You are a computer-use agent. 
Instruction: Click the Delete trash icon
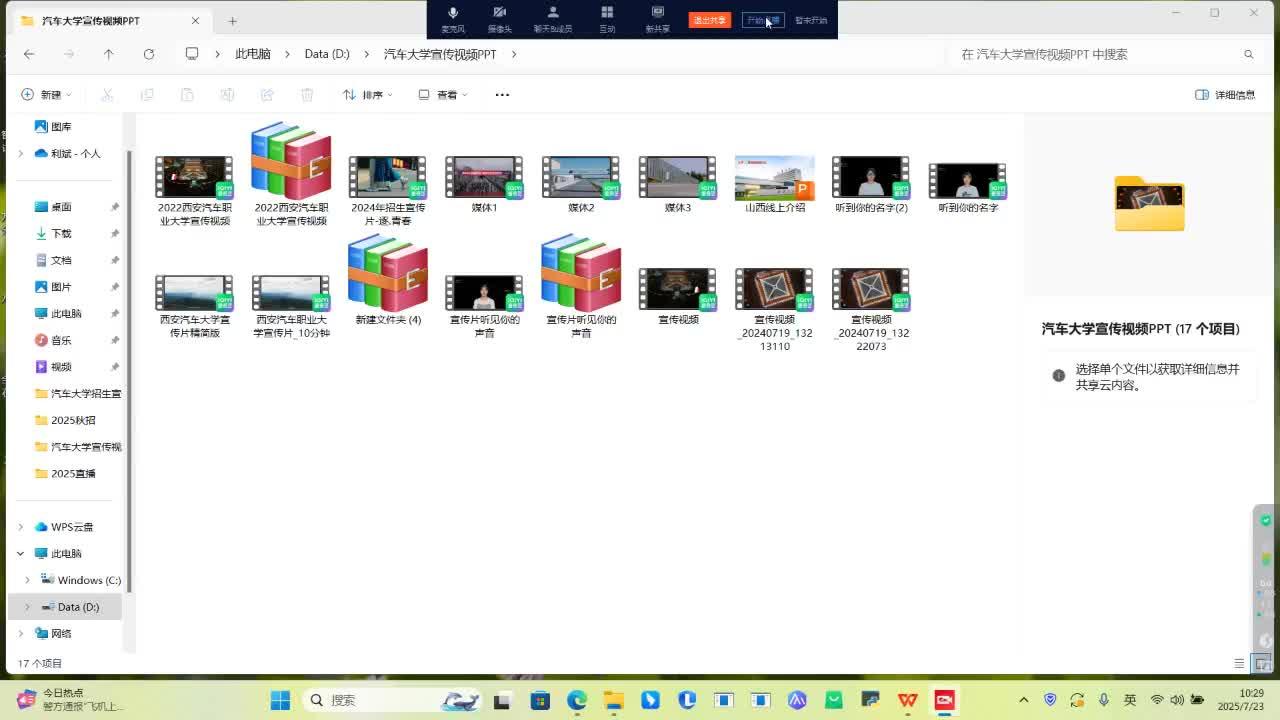[x=307, y=95]
